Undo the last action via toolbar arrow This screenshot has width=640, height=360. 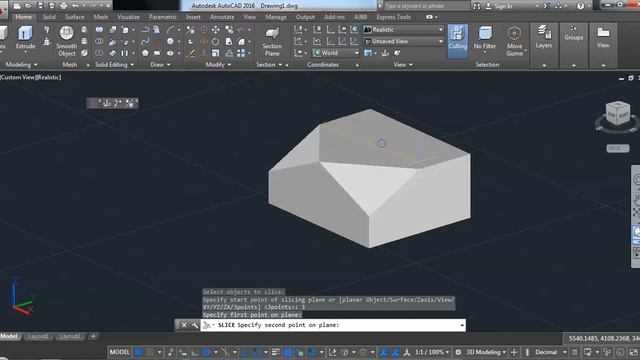[x=75, y=6]
